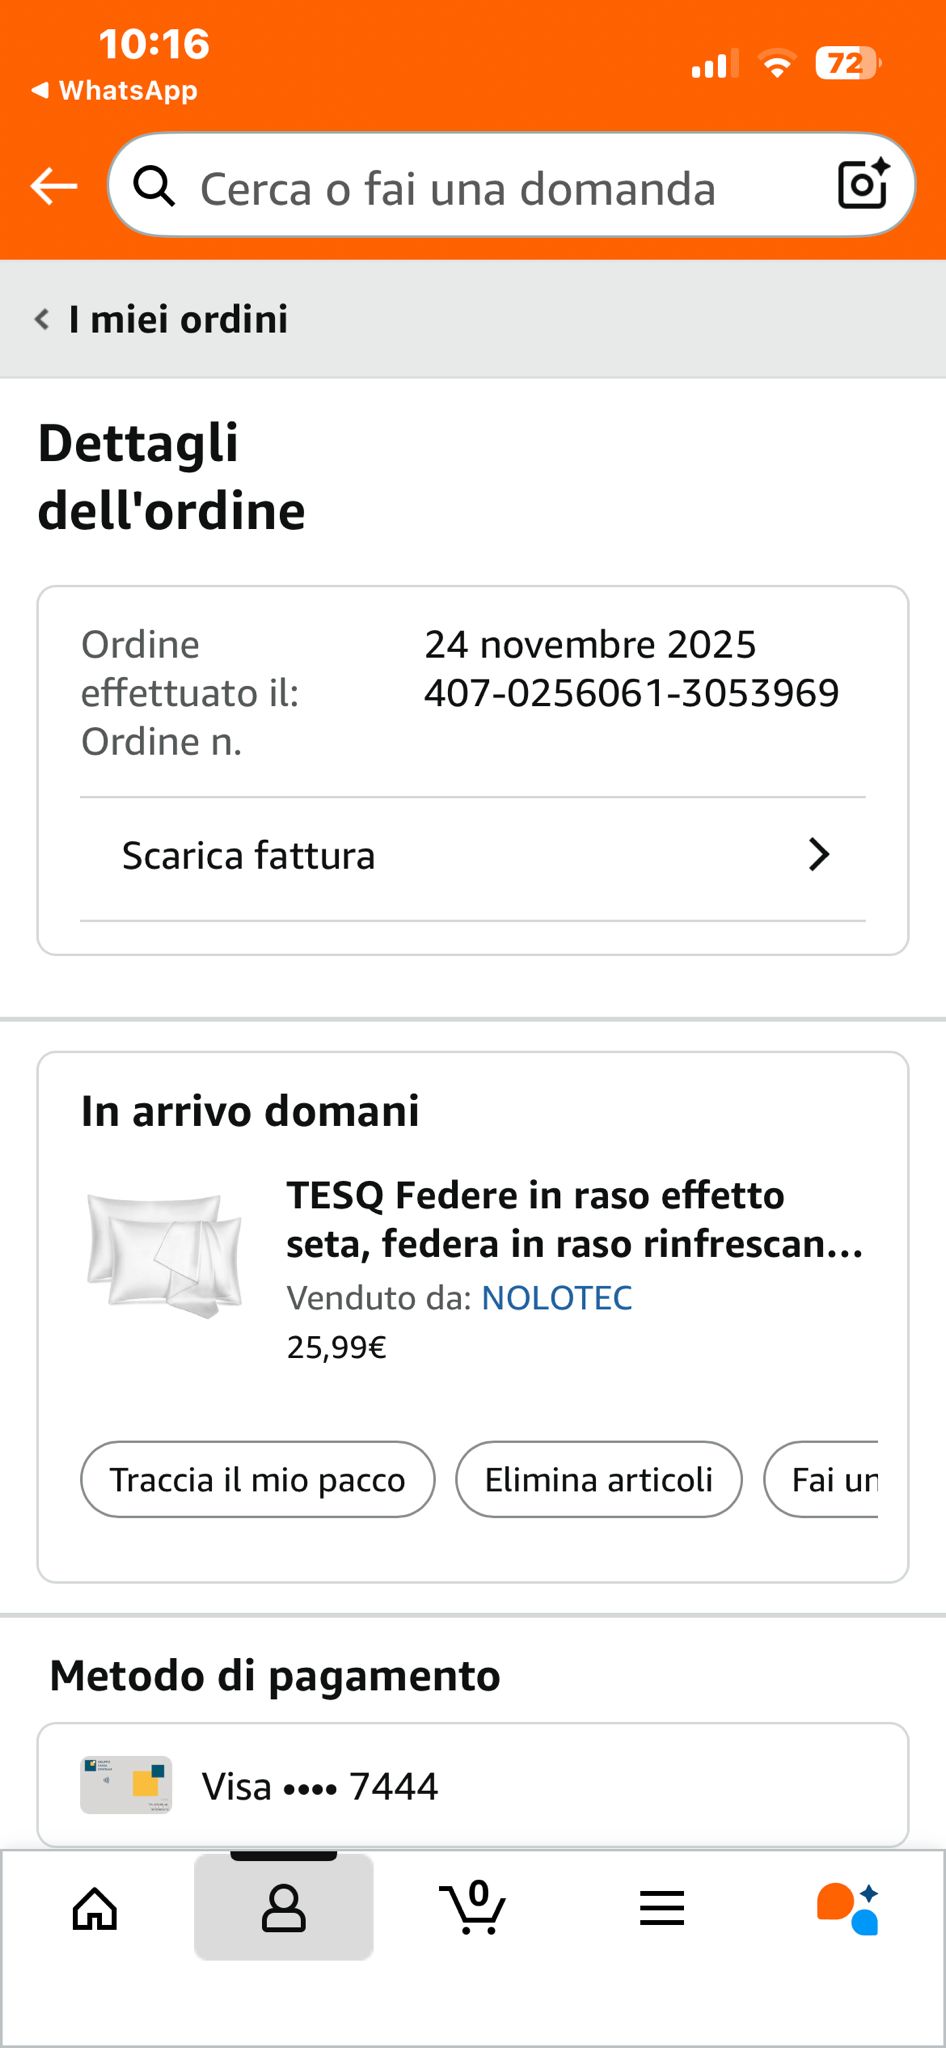Return to WhatsApp via status bar
The height and width of the screenshot is (2048, 946).
click(x=115, y=91)
